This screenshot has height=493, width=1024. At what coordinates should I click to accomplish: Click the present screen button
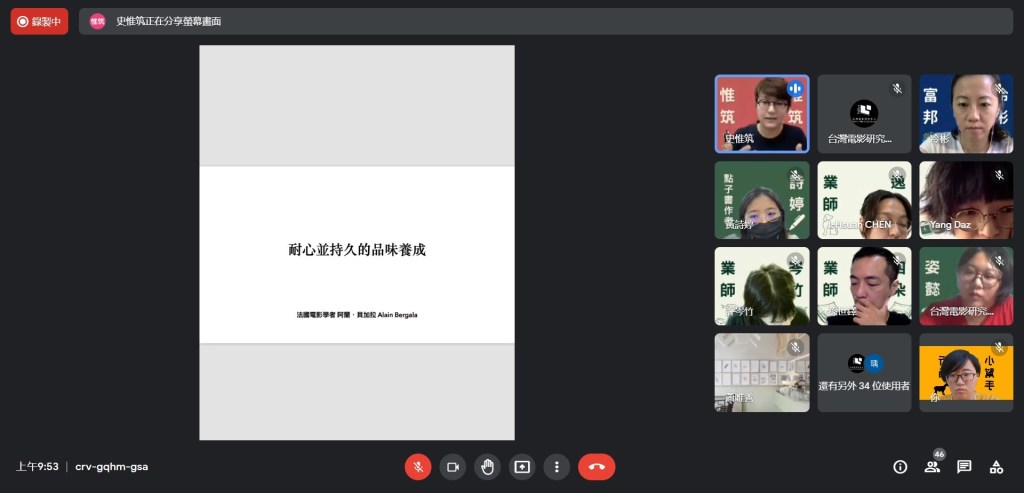click(522, 466)
